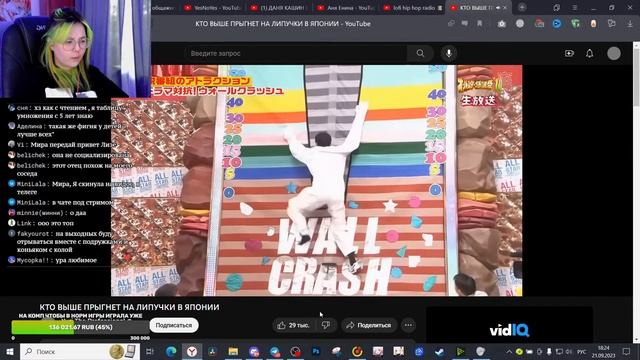
Task: Mute audio icon on the active tab
Action: pos(498,8)
